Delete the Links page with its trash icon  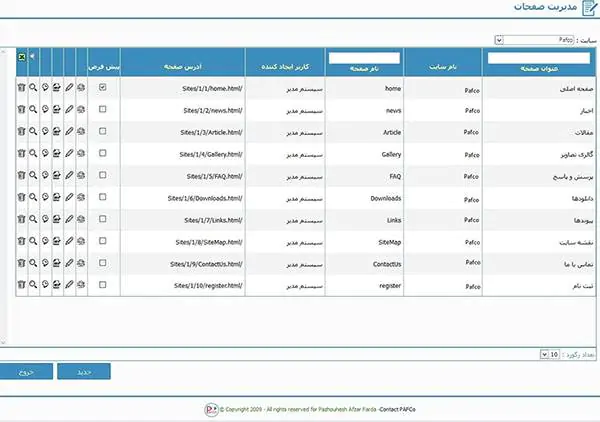(21, 219)
